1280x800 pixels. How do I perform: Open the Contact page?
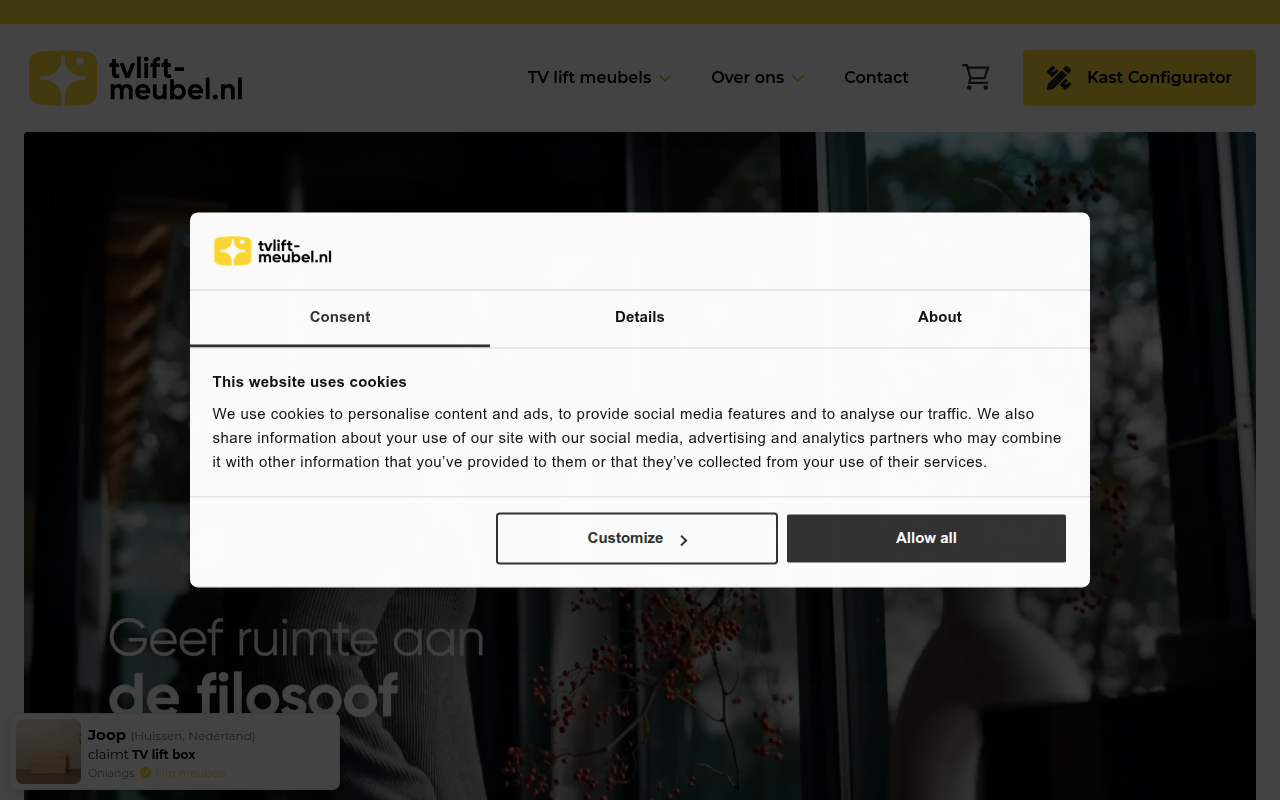click(x=876, y=77)
